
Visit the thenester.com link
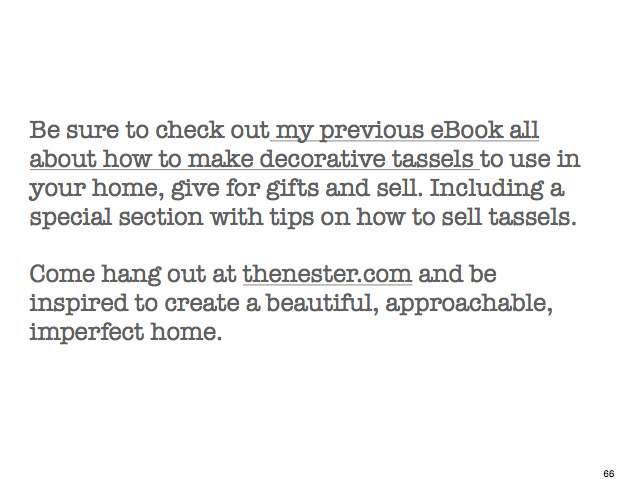327,274
